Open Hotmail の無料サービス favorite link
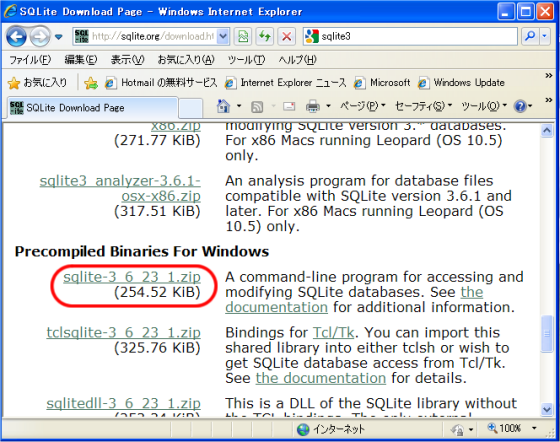Viewport: 560px width, 442px height. tap(161, 83)
